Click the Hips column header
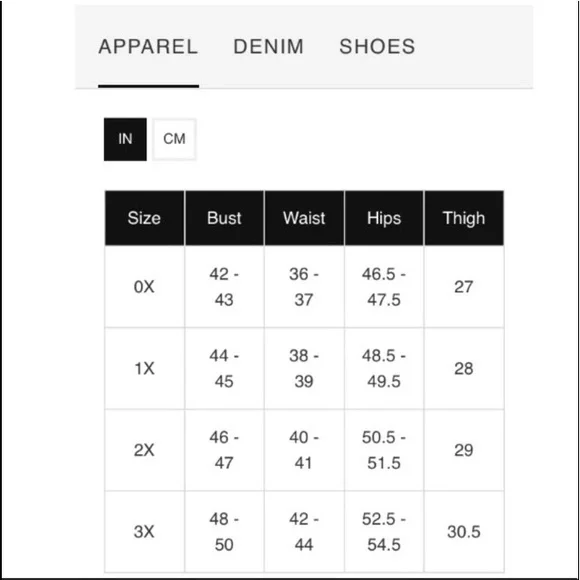This screenshot has height=580, width=580. tap(384, 218)
